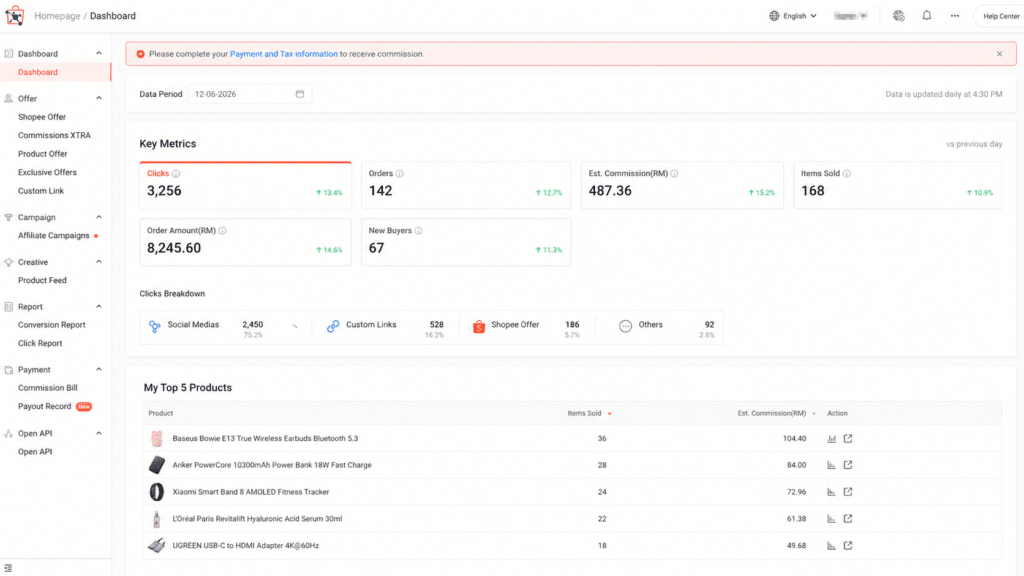Open Exclusive Offers
Image resolution: width=1024 pixels, height=576 pixels.
coord(47,172)
